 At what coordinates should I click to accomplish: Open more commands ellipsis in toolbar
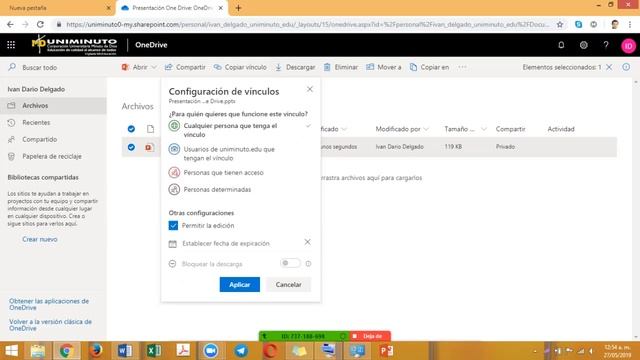[x=462, y=67]
